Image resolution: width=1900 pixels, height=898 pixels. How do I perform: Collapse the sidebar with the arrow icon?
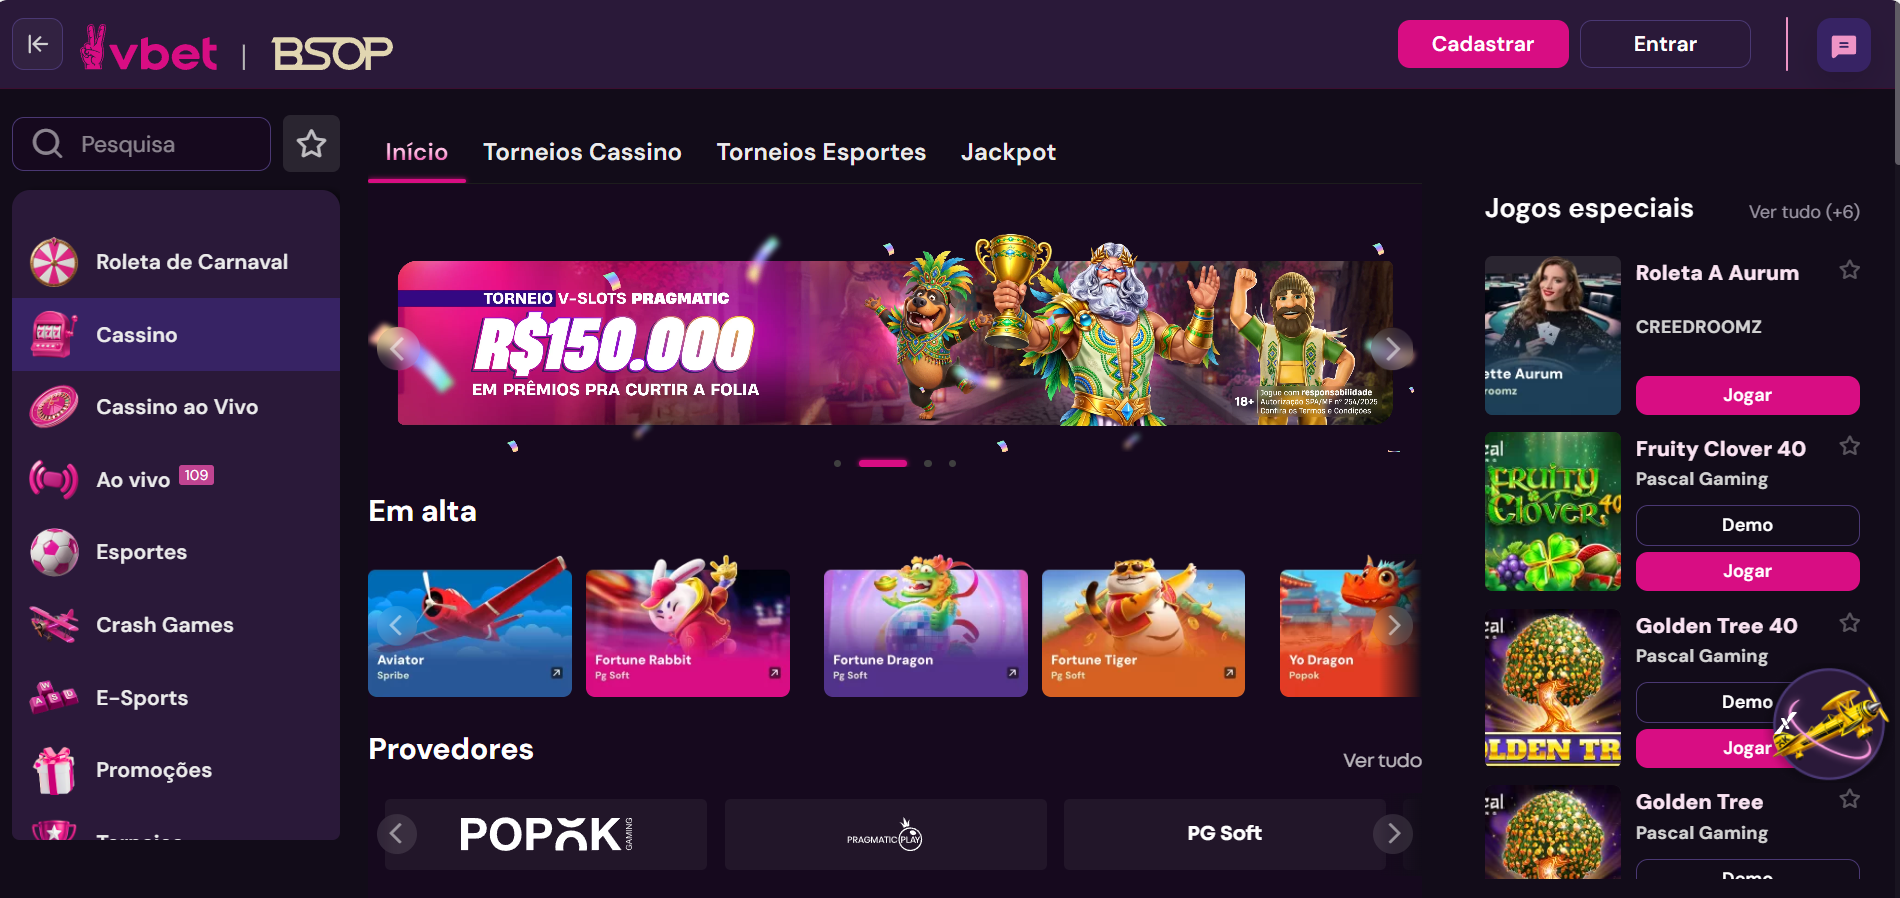[x=38, y=44]
